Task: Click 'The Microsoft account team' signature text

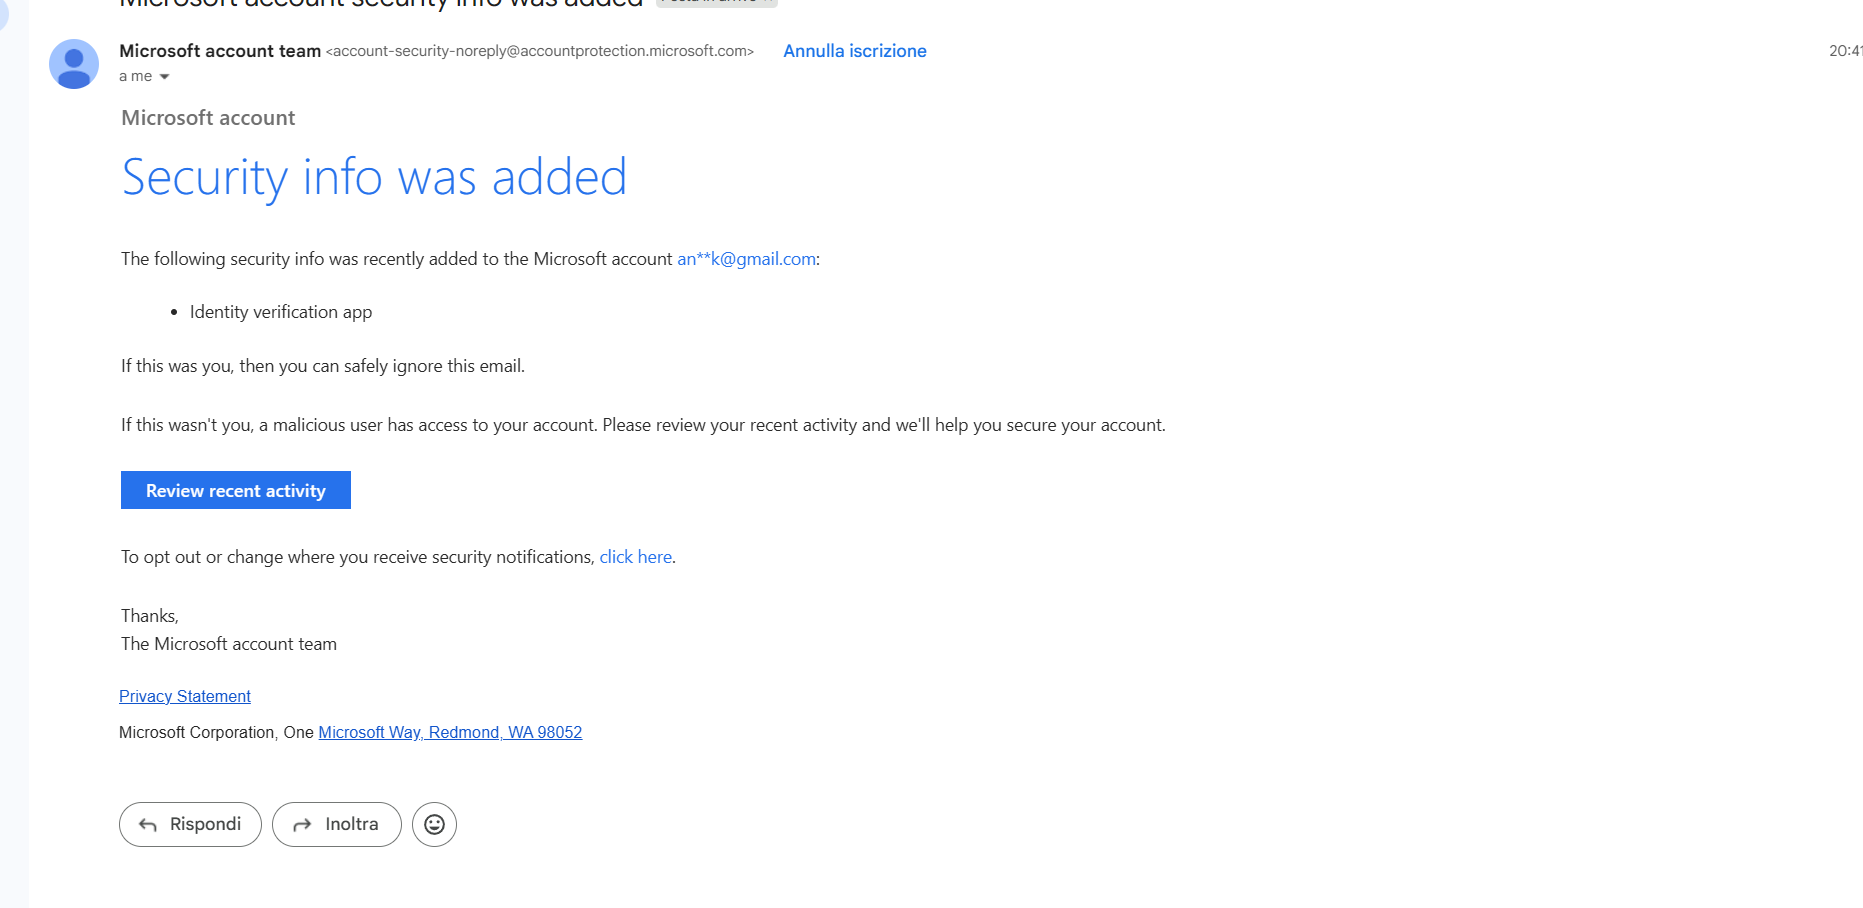Action: [229, 644]
